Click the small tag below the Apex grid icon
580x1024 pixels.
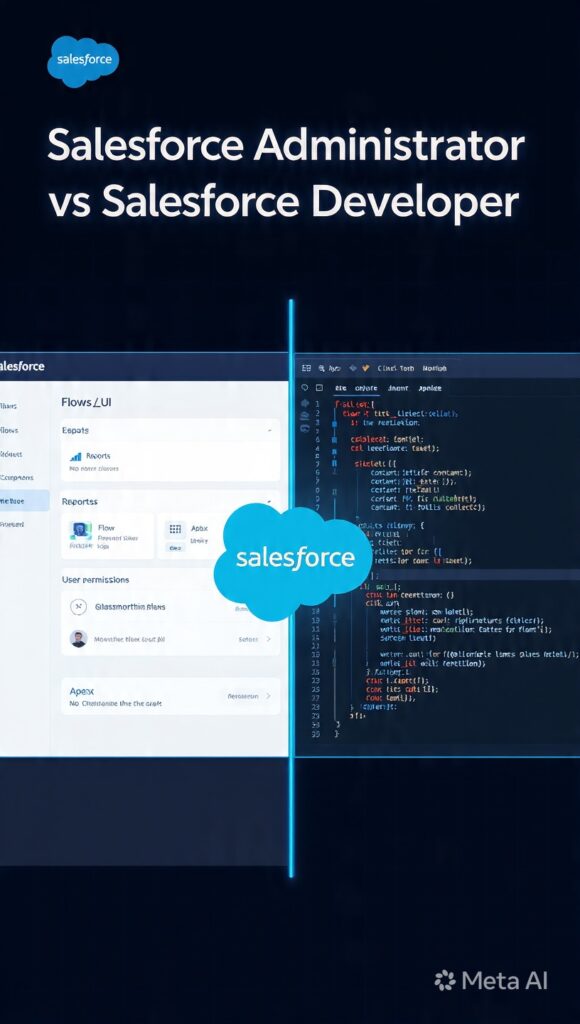[x=175, y=549]
